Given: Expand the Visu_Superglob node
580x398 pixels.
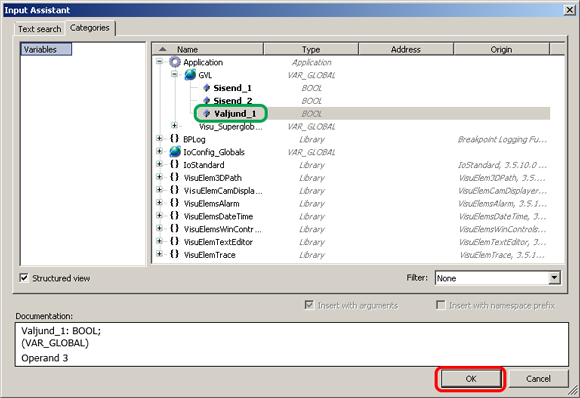Looking at the screenshot, I should (x=175, y=125).
